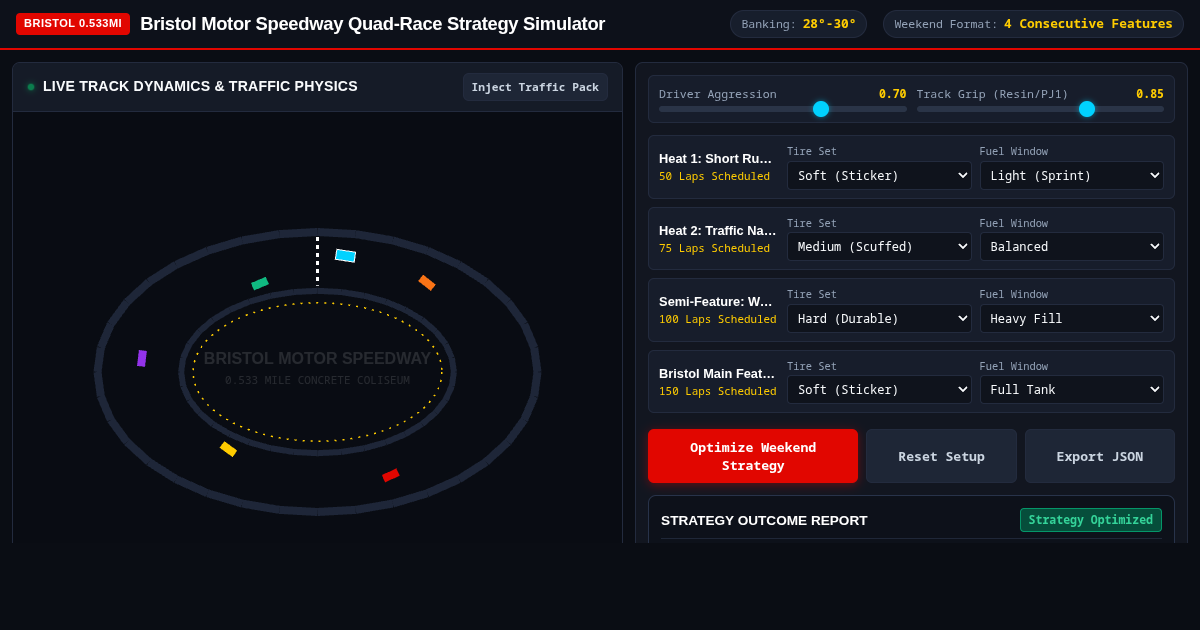Image resolution: width=1200 pixels, height=630 pixels.
Task: Click Optimize Weekend Strategy button
Action: [753, 456]
